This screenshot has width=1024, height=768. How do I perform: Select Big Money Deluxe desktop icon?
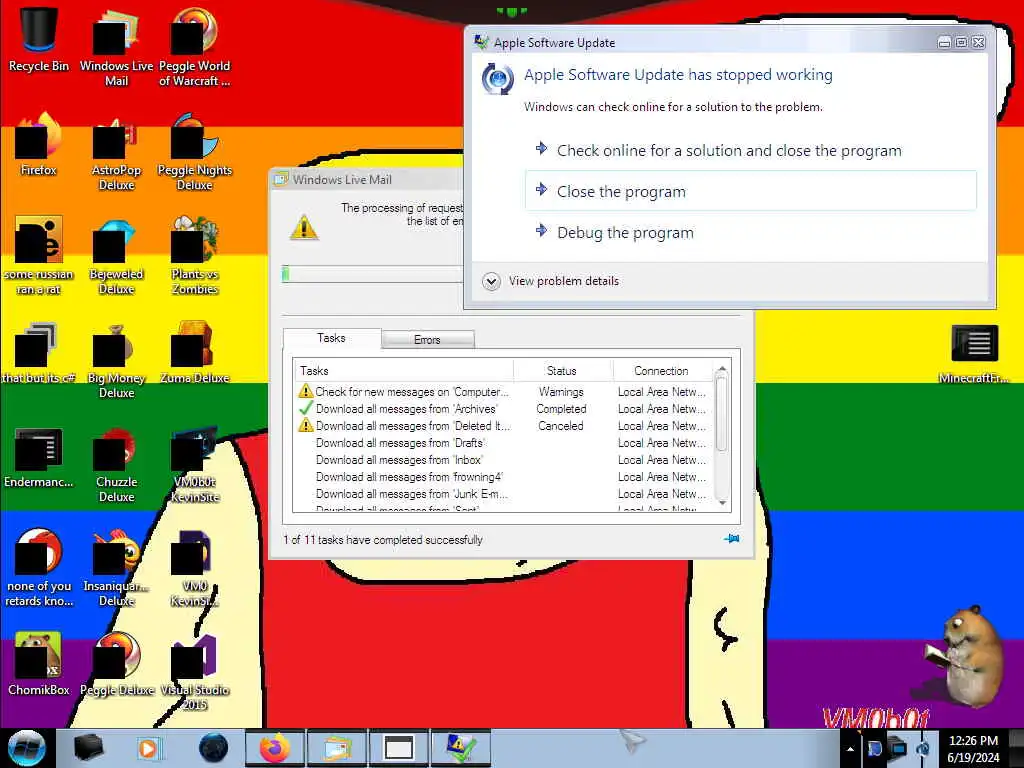[116, 359]
